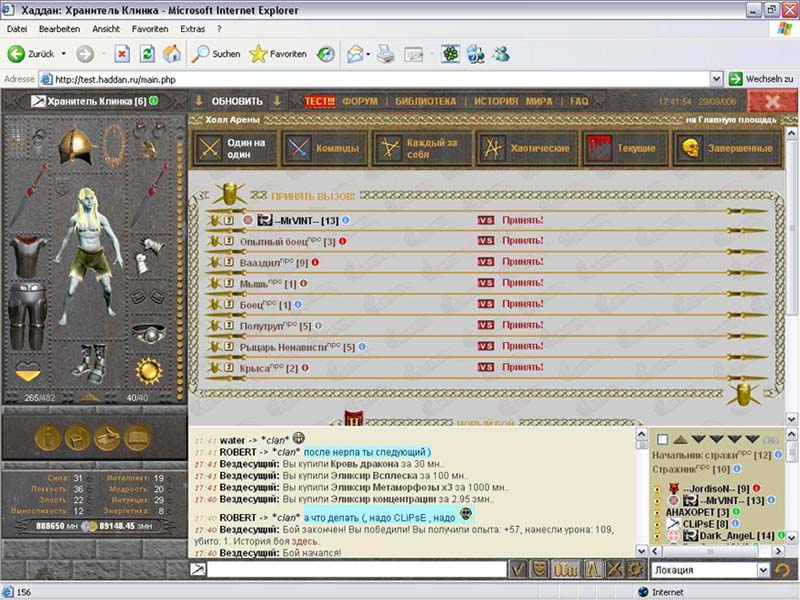Click the green status icon next to Хранитель Клинка
Screen dimensions: 800x600
[x=153, y=101]
